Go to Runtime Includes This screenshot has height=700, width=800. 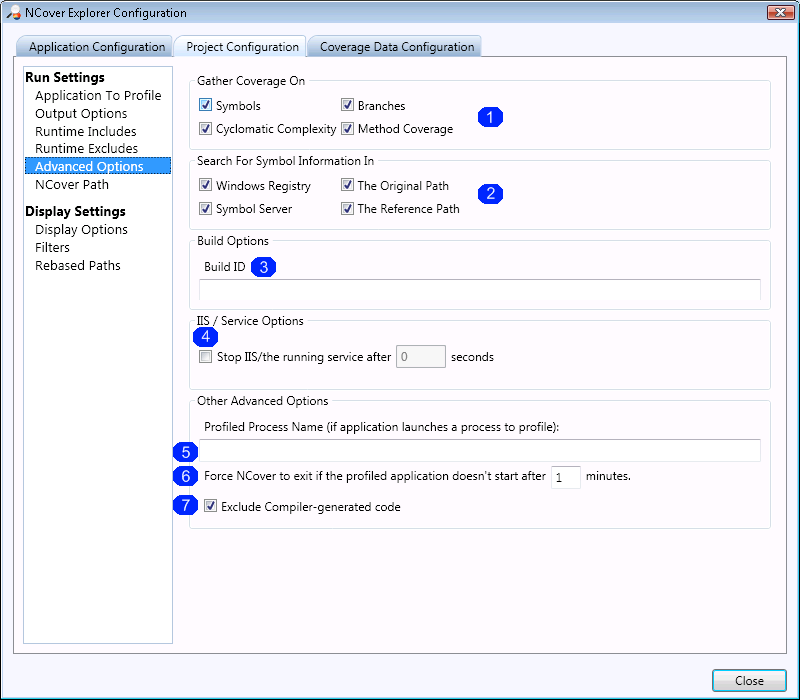pos(86,131)
